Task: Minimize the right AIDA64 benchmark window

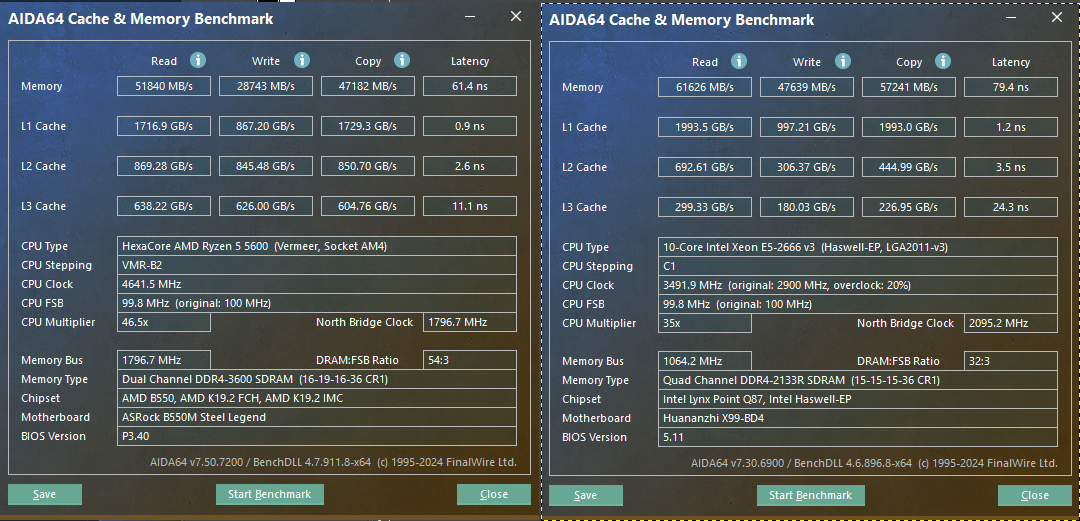Action: tap(1010, 17)
